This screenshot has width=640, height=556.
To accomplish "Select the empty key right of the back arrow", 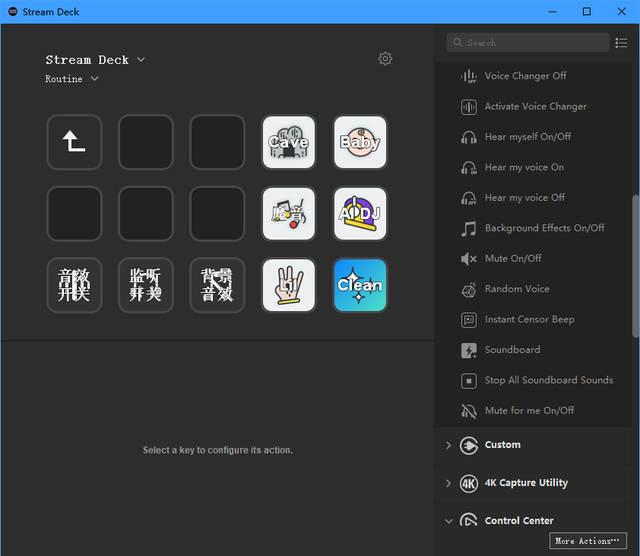I will [x=146, y=142].
